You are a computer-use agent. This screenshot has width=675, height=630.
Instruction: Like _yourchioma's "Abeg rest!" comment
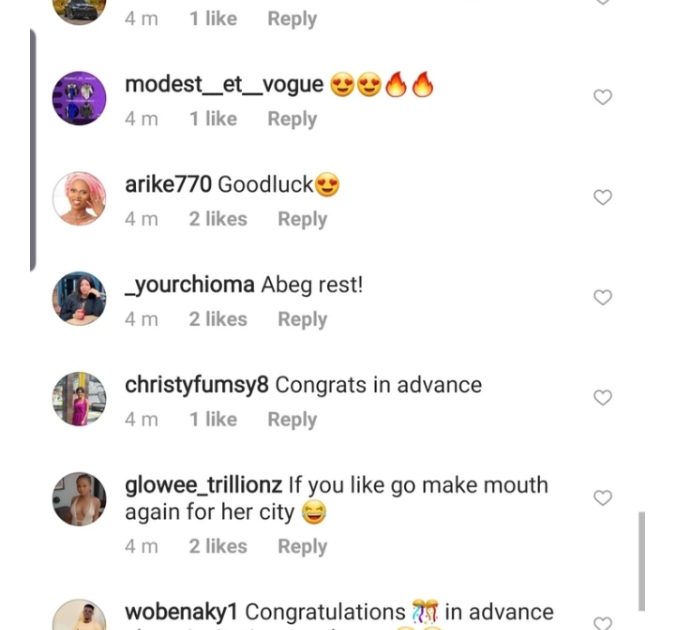pyautogui.click(x=603, y=297)
